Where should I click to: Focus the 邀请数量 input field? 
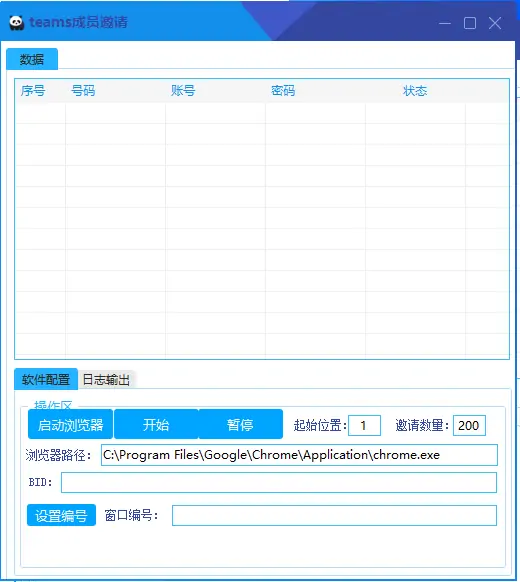tap(469, 425)
